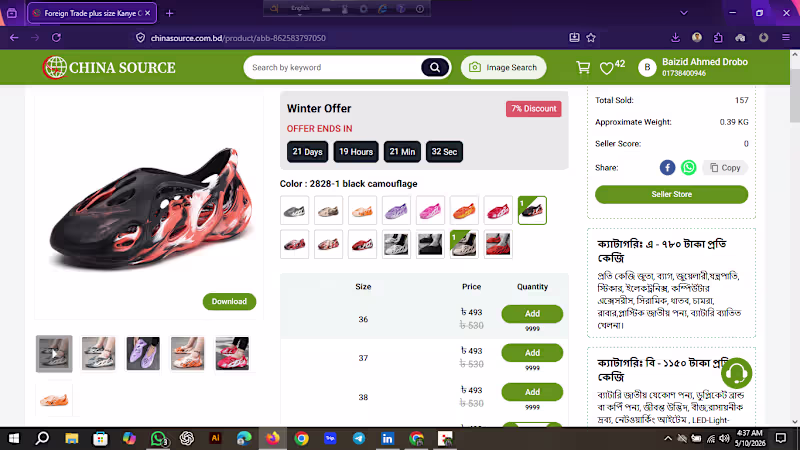800x450 pixels.
Task: Expand the list all tabs chevron
Action: pyautogui.click(x=684, y=13)
